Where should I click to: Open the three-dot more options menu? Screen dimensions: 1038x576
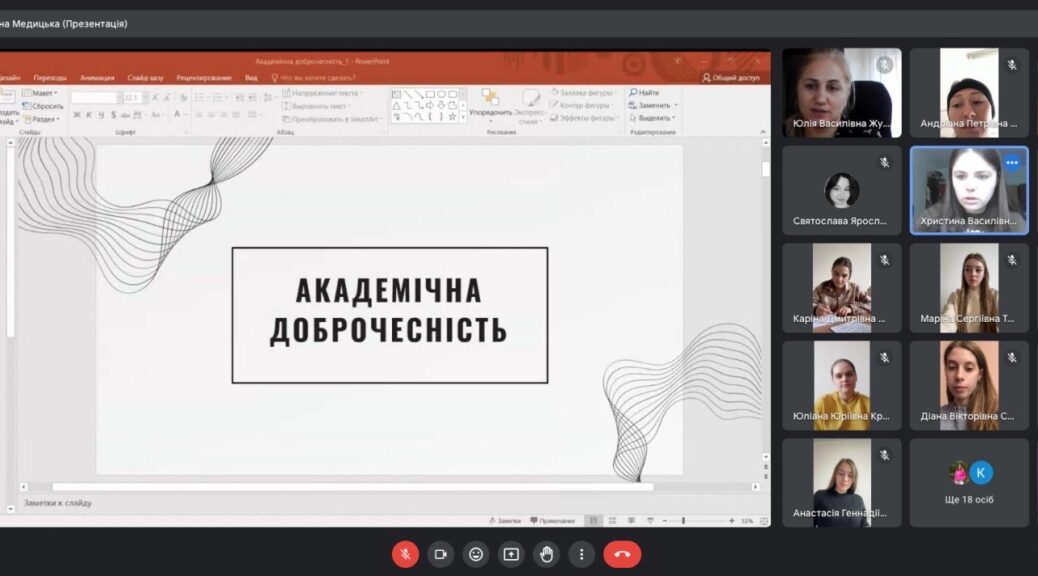(x=581, y=554)
